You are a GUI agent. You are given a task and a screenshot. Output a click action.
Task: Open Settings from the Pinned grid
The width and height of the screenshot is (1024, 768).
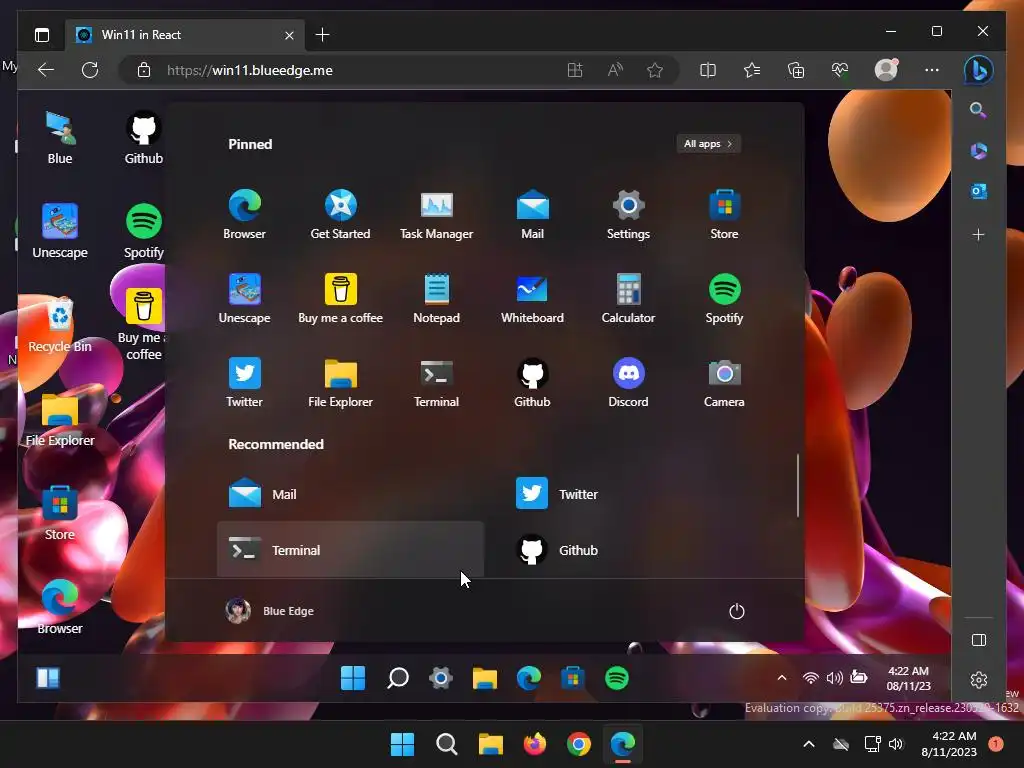[628, 214]
